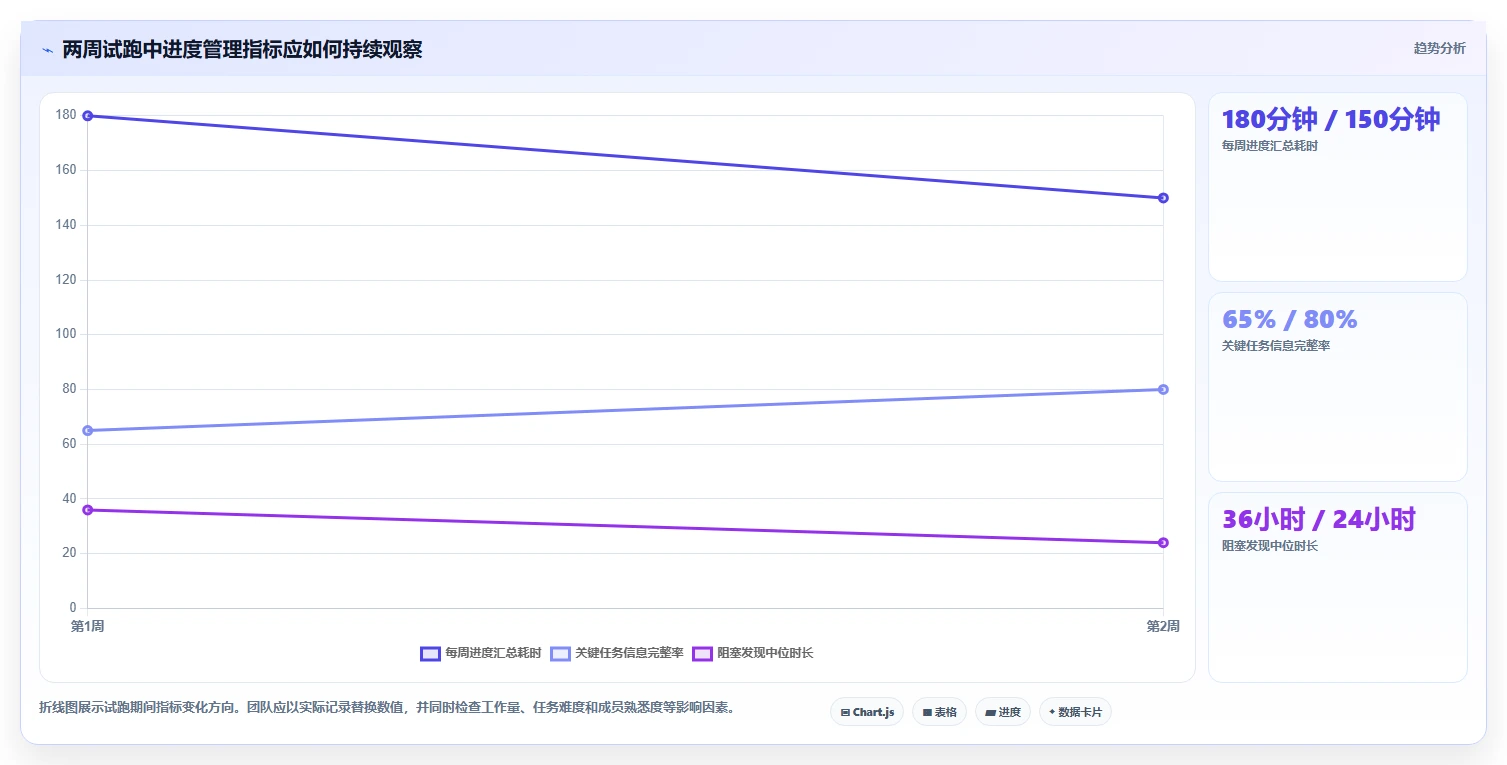Viewport: 1507px width, 765px height.
Task: Click the footnote text starting 折线图展示试跑期间
Action: pyautogui.click(x=389, y=708)
